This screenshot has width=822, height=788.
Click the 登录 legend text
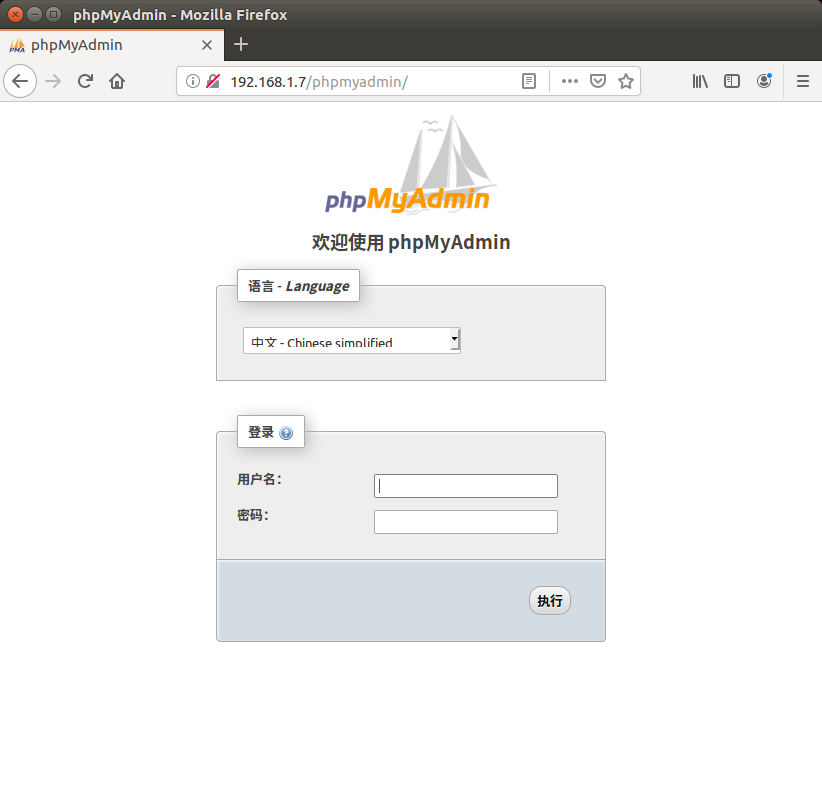[261, 433]
